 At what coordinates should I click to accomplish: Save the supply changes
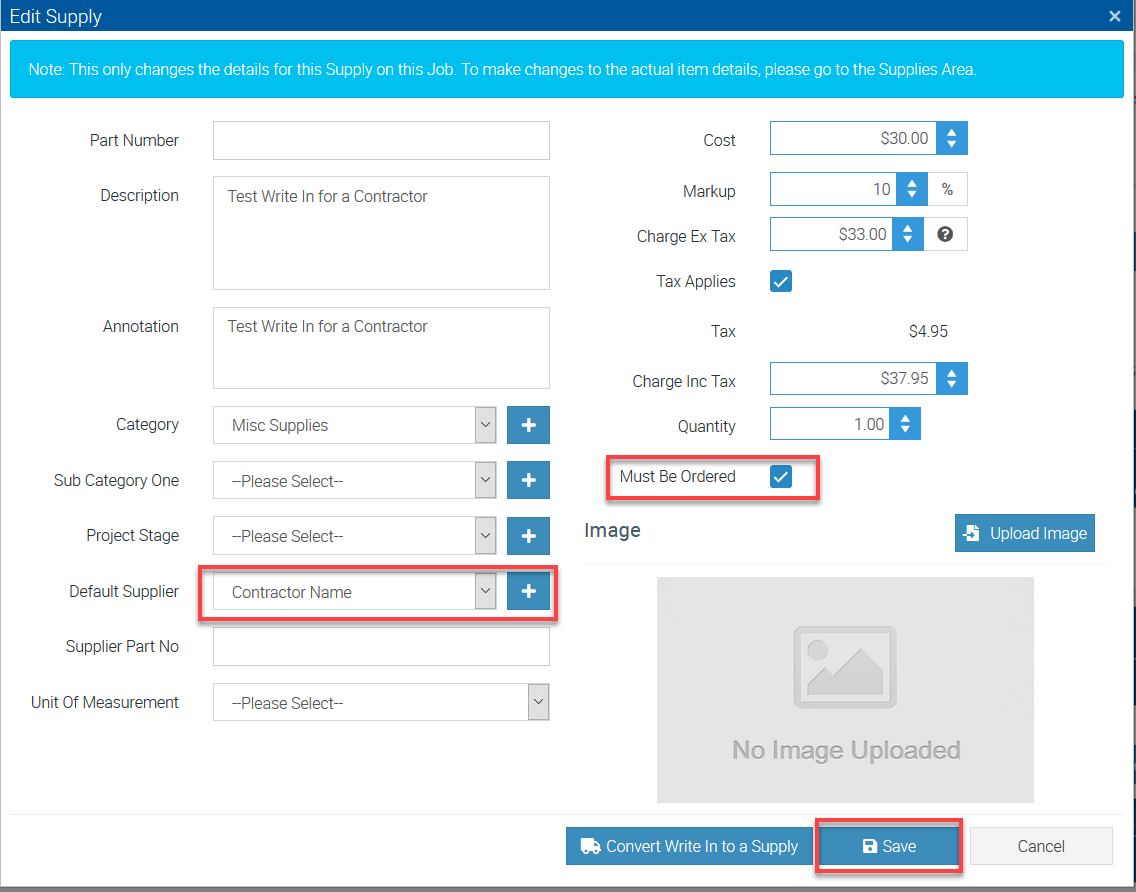(889, 846)
